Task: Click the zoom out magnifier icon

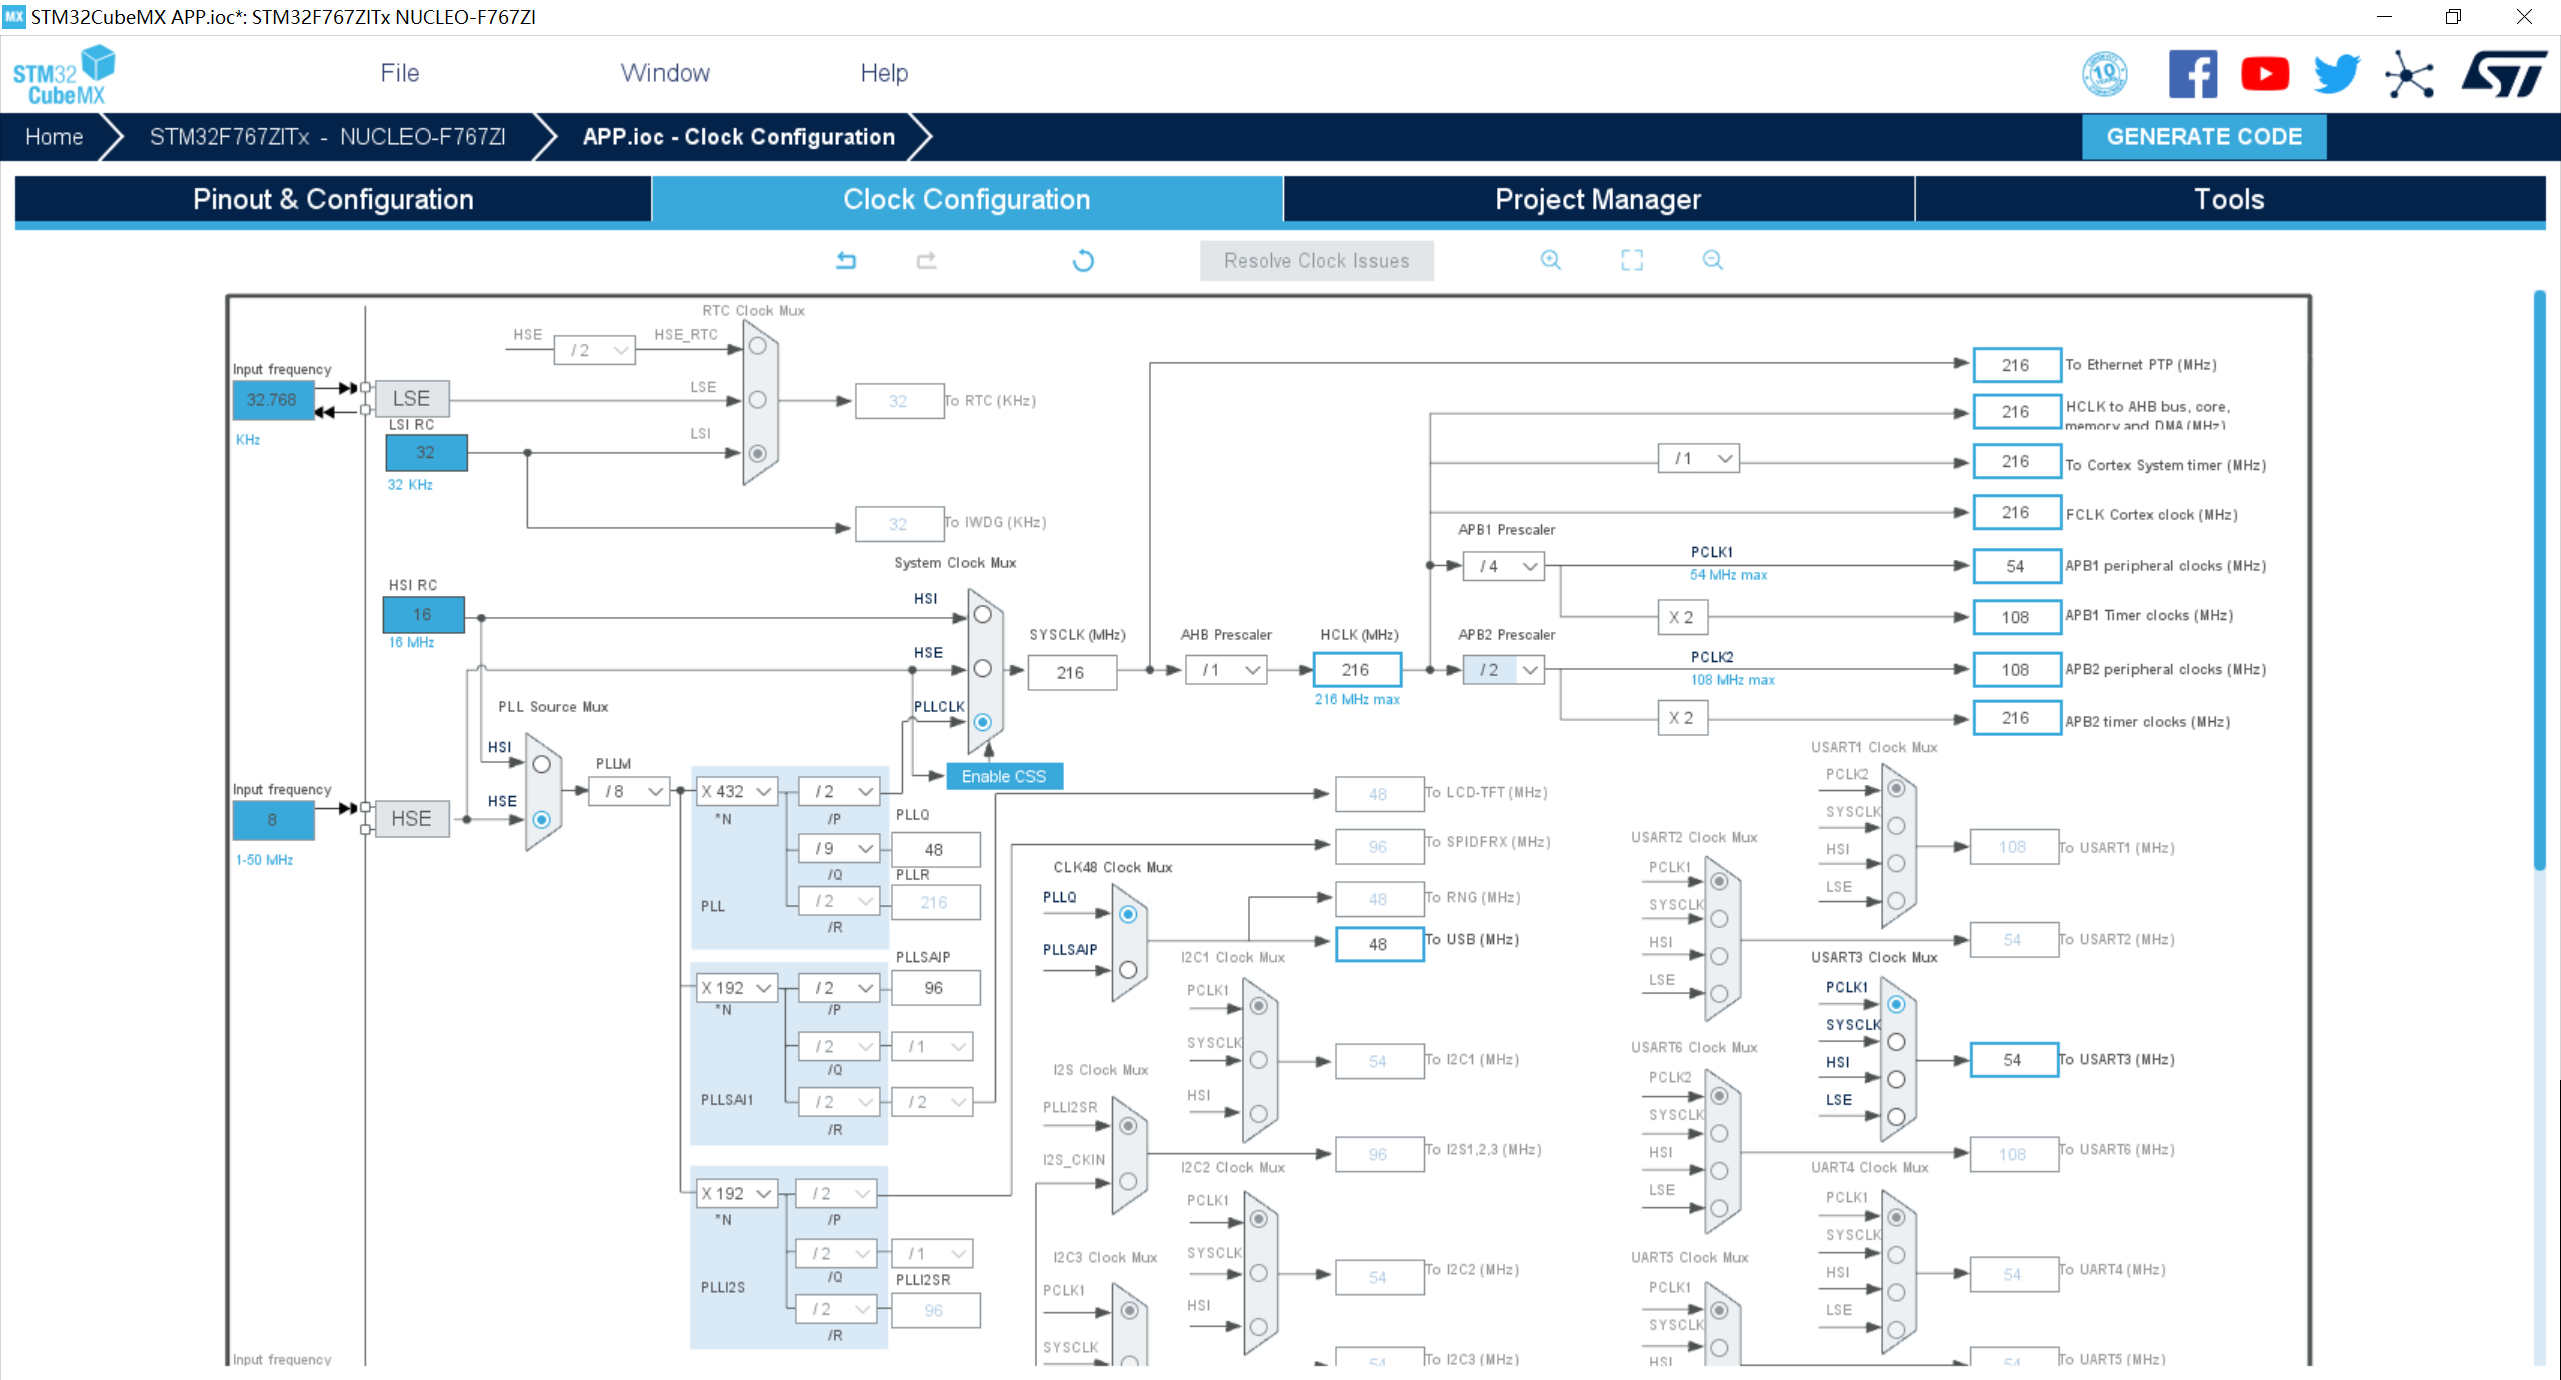Action: point(1710,260)
